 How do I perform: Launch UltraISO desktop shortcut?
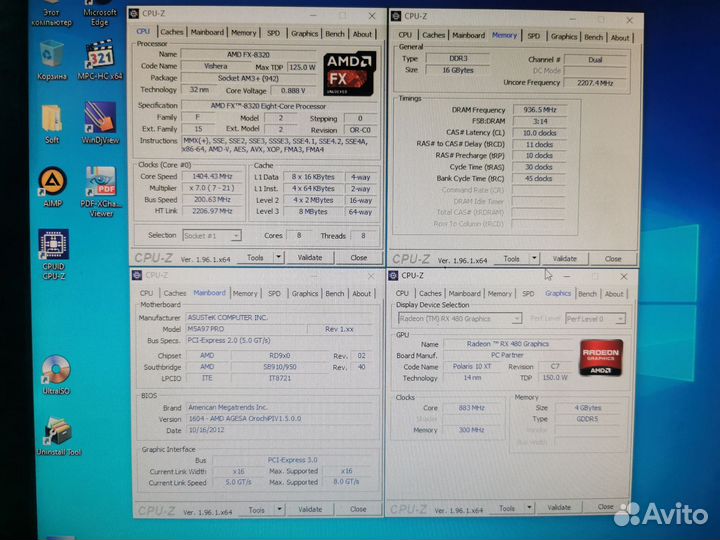(x=56, y=375)
